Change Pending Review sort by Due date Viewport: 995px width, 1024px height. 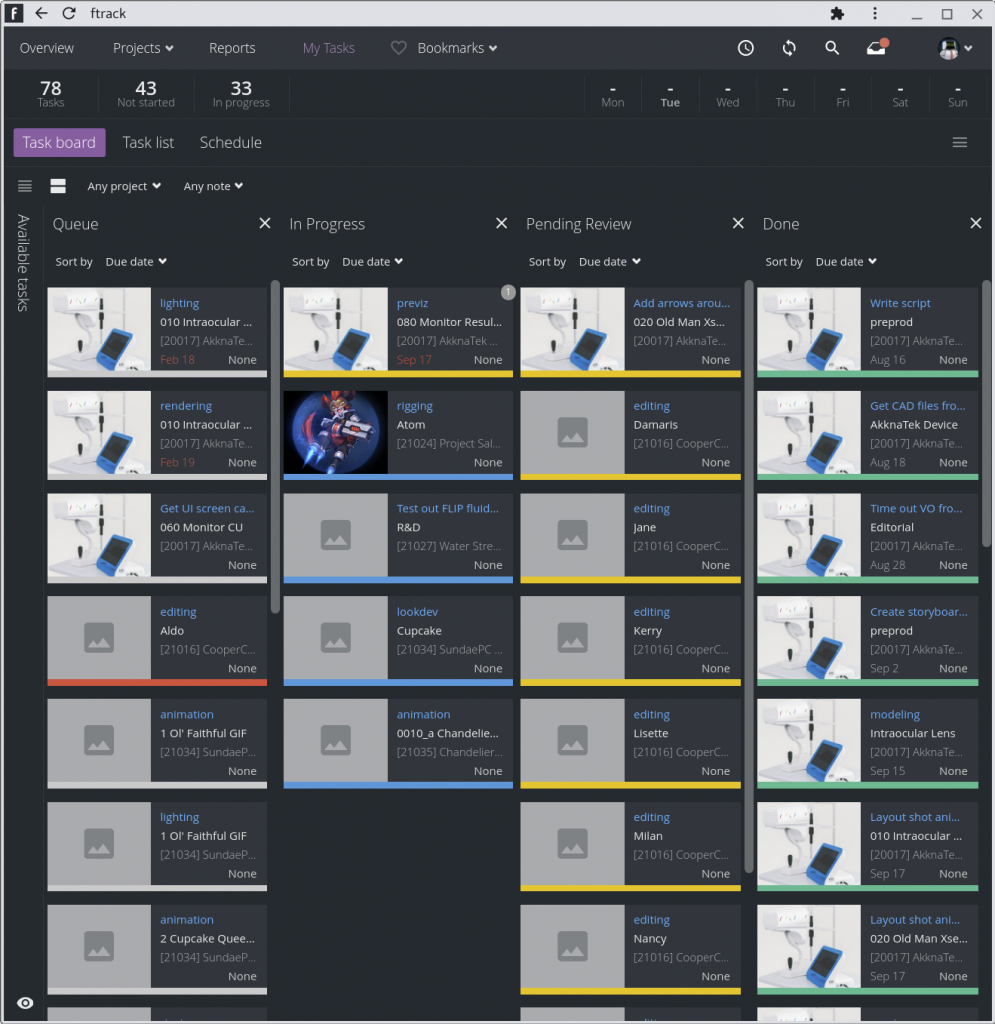(x=610, y=261)
